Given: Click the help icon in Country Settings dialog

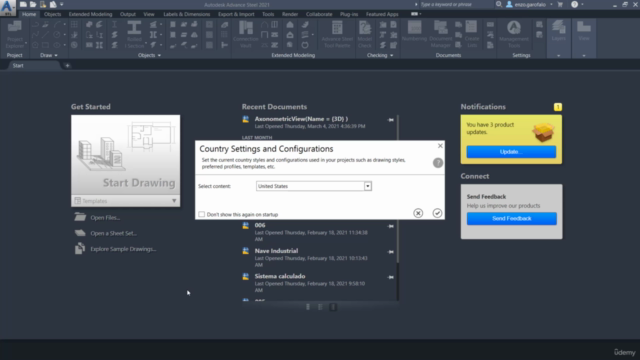Looking at the screenshot, I should point(438,163).
